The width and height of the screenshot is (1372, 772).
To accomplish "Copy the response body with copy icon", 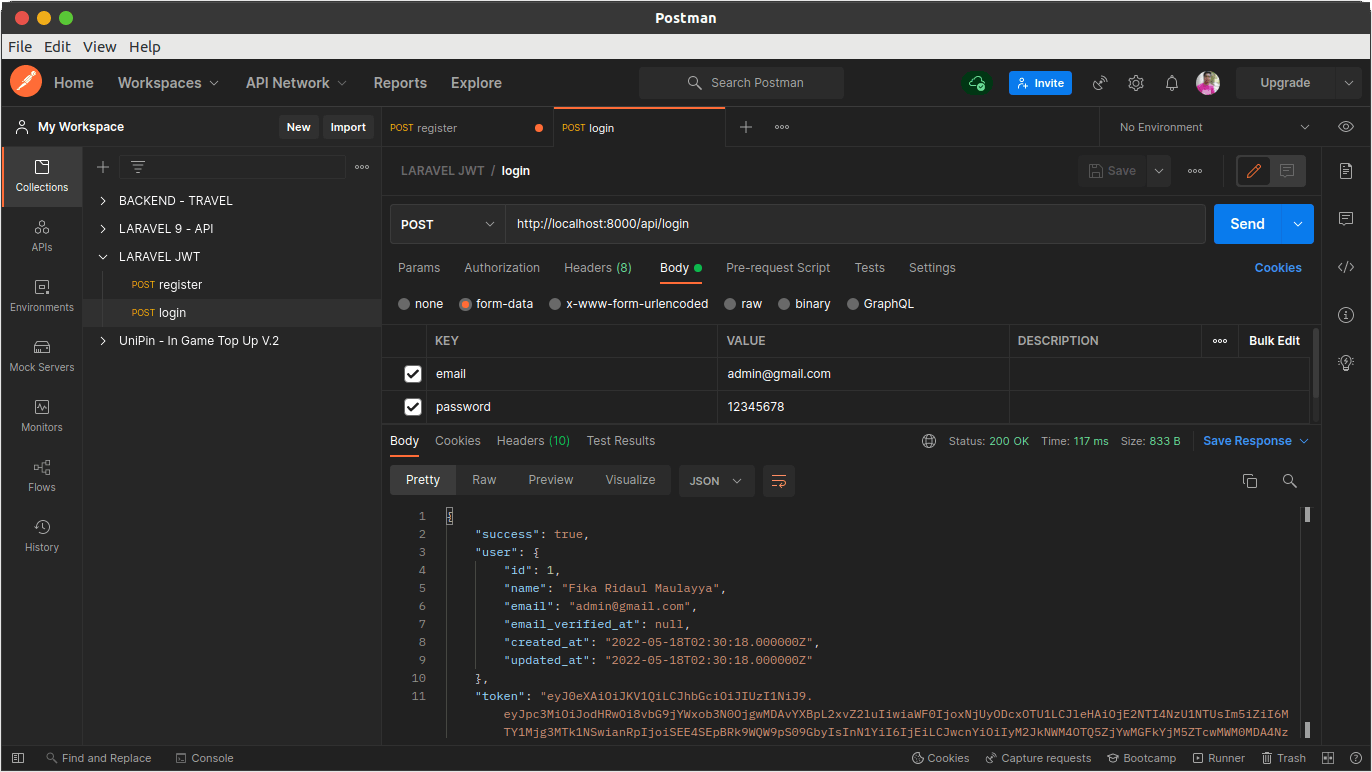I will coord(1249,481).
